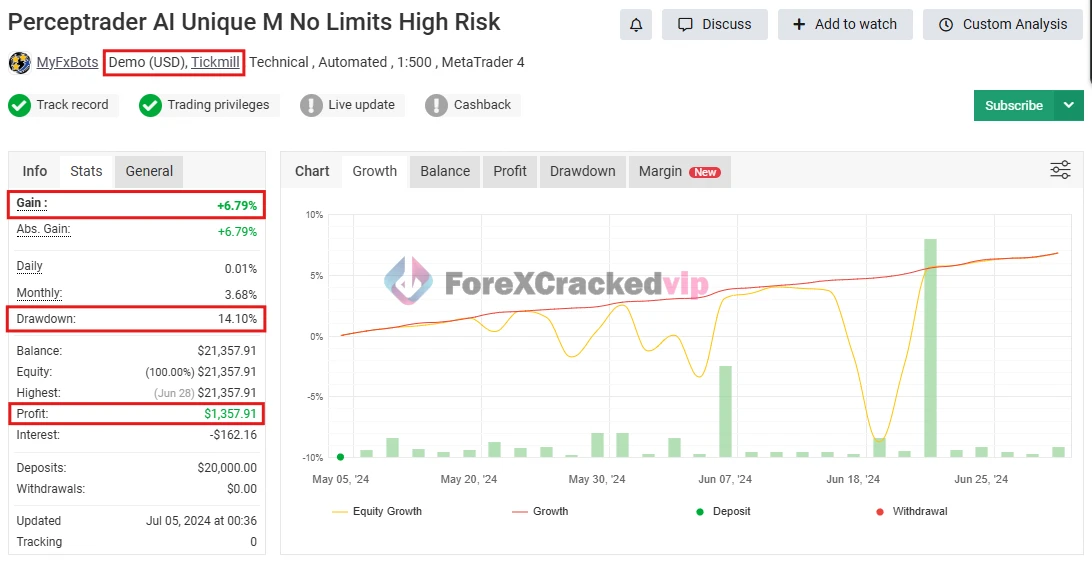
Task: Click the Discuss button
Action: coord(715,24)
